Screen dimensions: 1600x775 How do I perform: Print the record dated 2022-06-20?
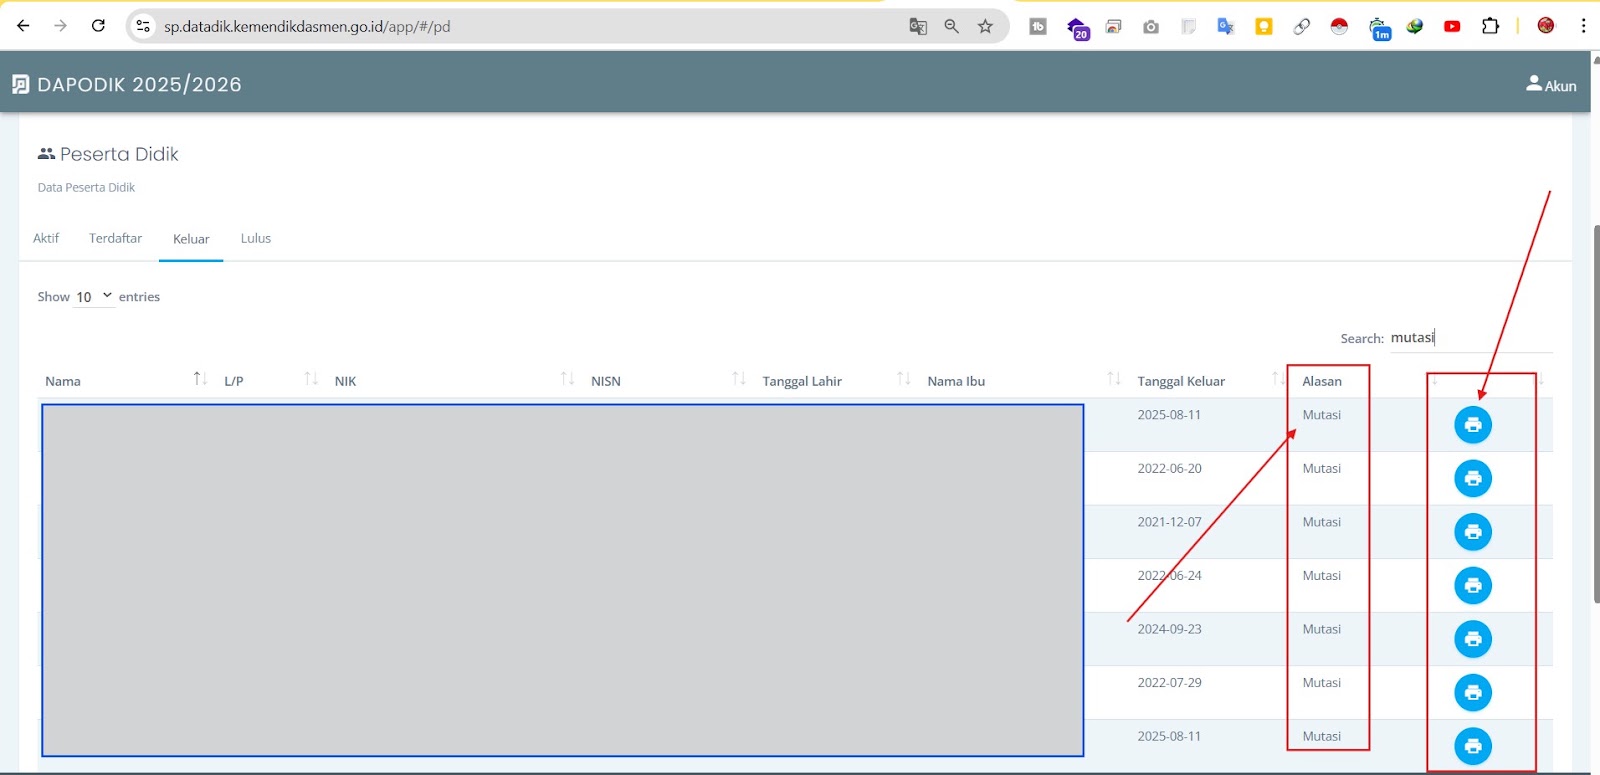pos(1472,478)
